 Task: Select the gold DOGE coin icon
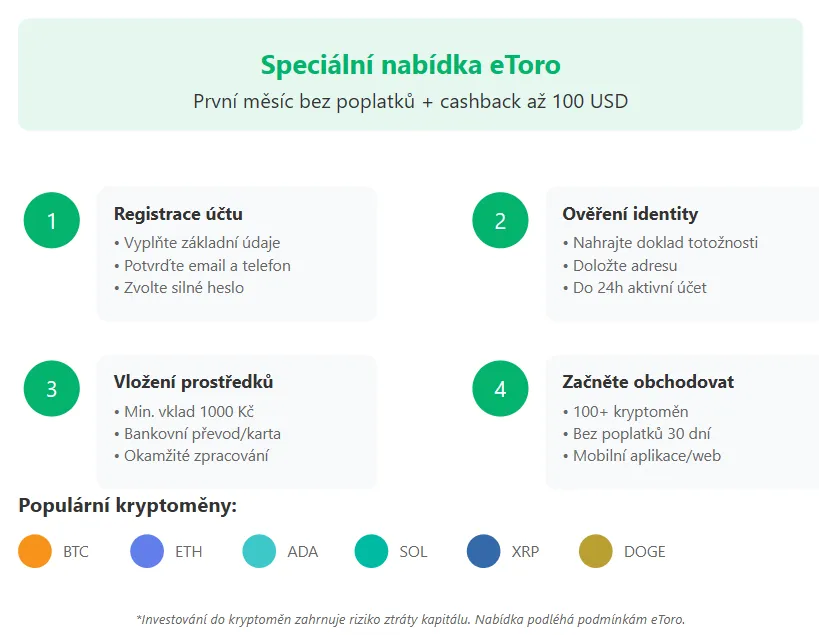coord(595,551)
